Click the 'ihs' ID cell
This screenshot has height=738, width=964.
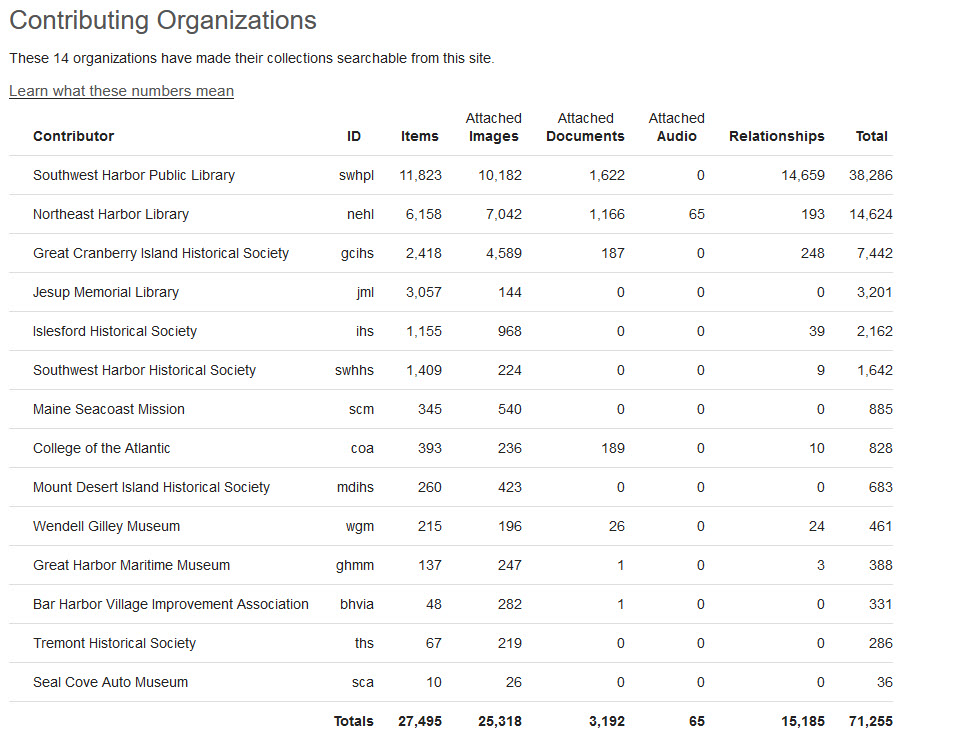pos(365,331)
